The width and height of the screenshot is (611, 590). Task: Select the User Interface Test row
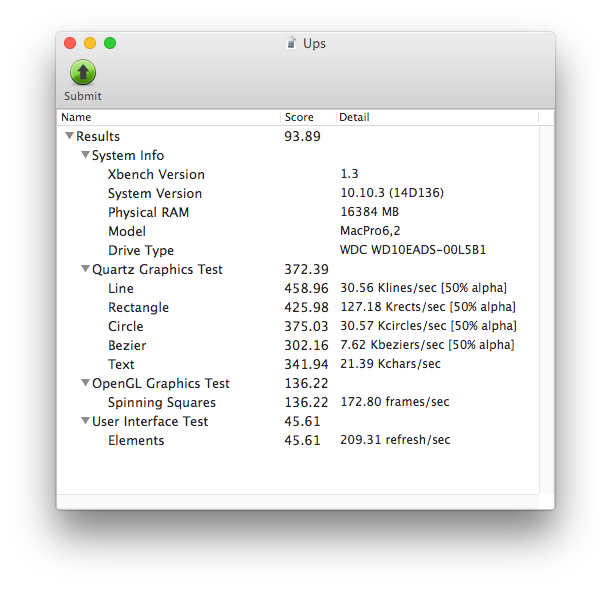point(298,421)
